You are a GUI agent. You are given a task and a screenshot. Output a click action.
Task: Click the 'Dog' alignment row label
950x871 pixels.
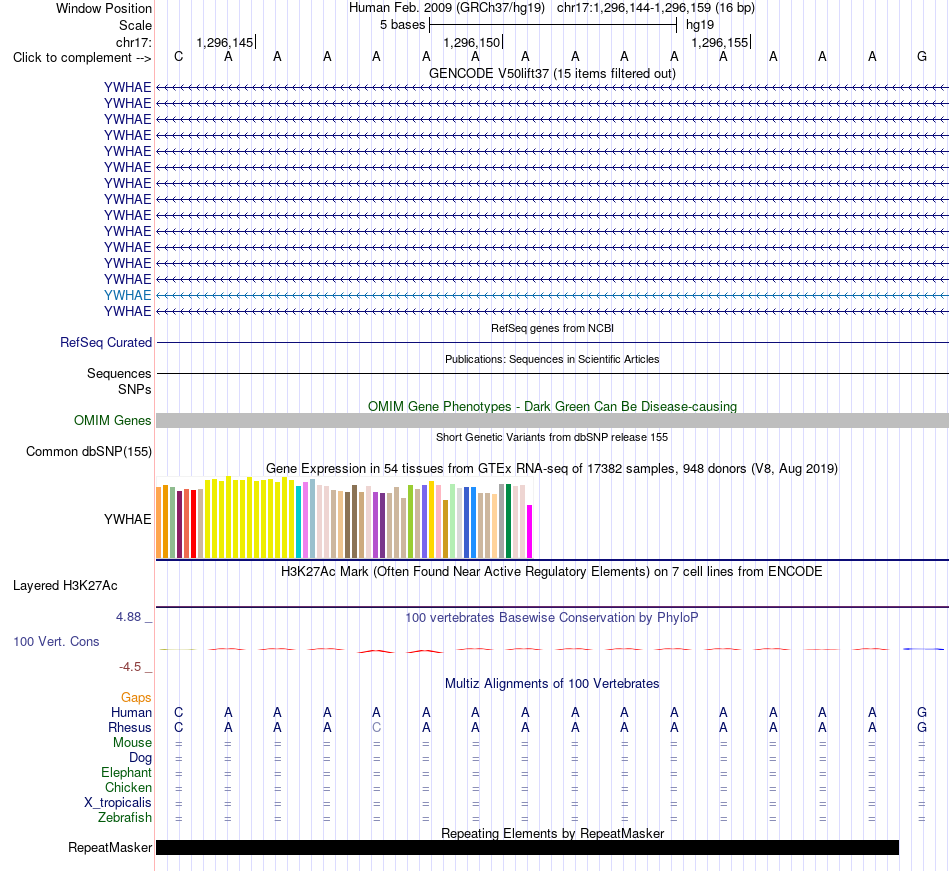tap(140, 757)
